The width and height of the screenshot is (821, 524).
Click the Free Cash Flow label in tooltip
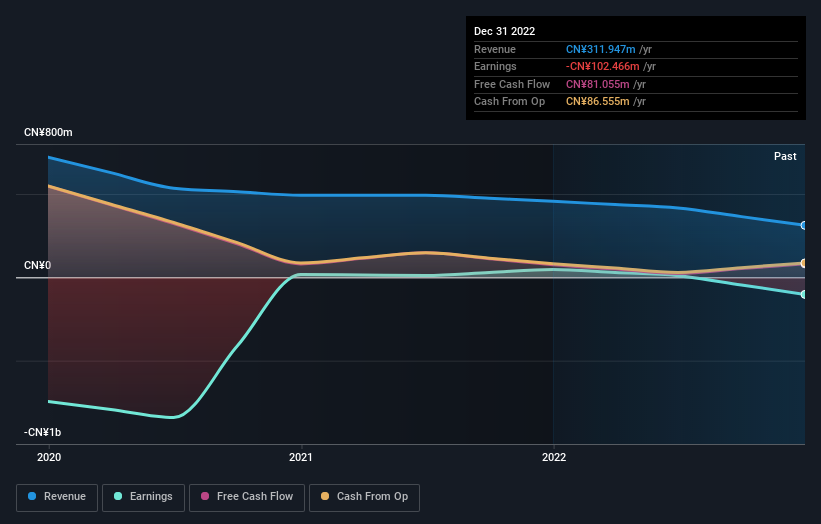[x=512, y=84]
